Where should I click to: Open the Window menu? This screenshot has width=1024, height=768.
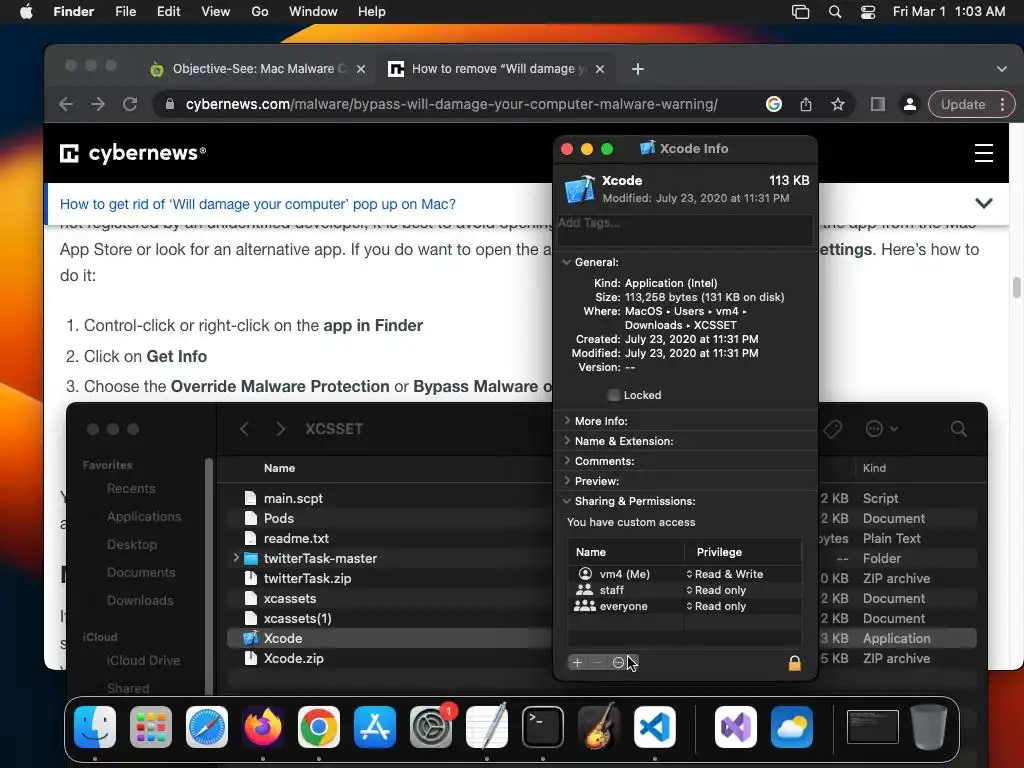point(313,12)
